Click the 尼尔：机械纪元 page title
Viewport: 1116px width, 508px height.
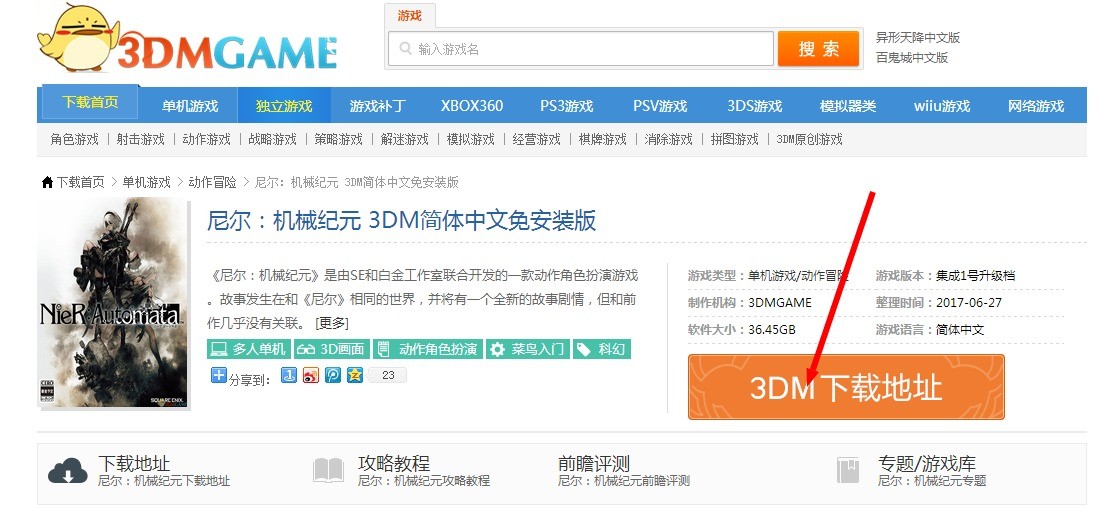point(401,220)
